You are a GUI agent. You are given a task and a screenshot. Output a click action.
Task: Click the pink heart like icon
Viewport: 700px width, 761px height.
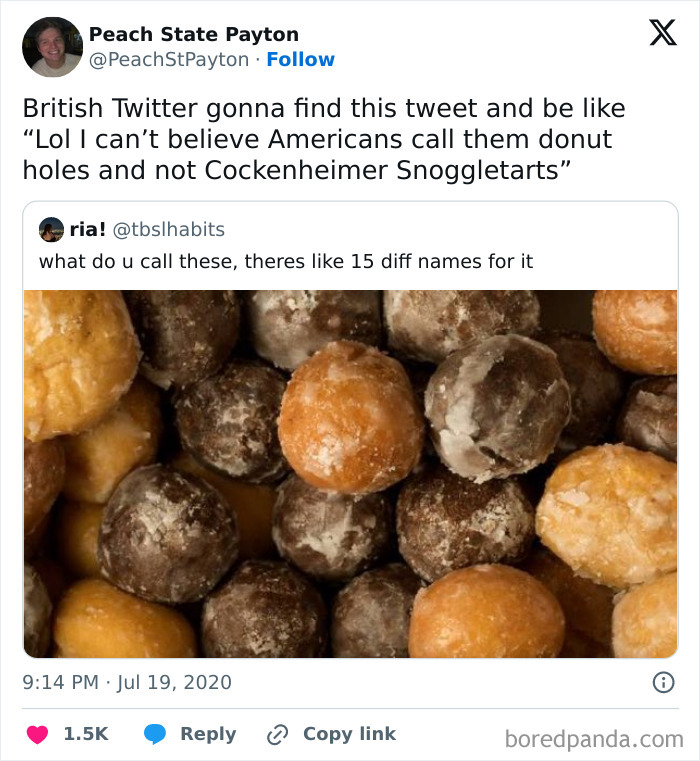pos(36,734)
